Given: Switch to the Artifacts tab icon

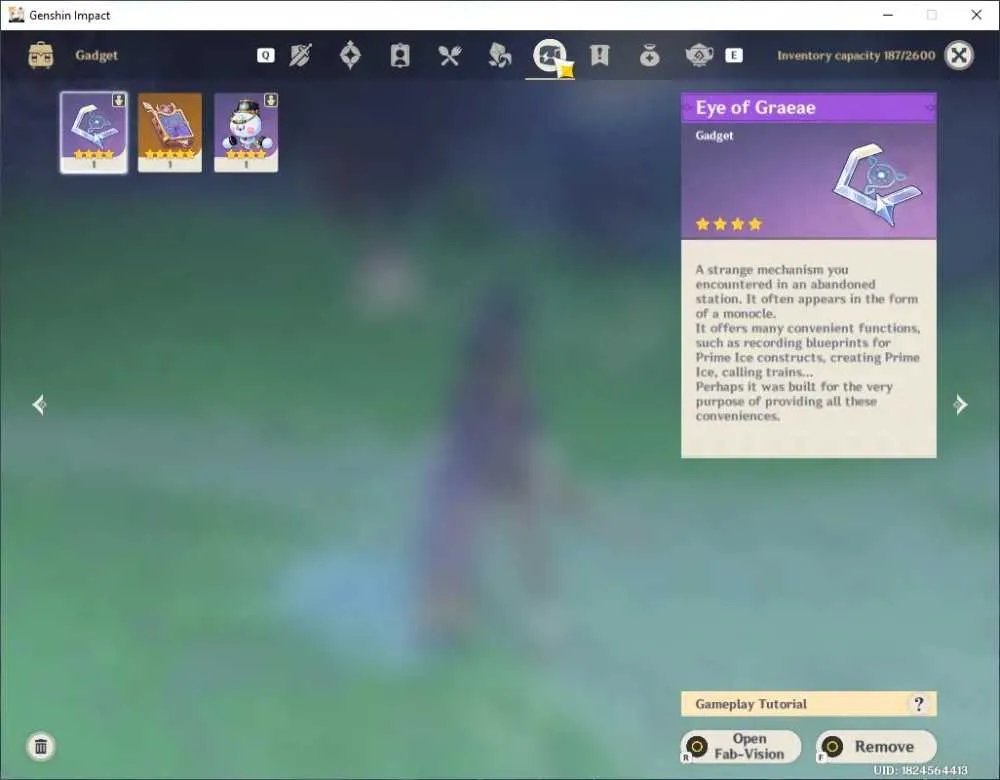Looking at the screenshot, I should (x=350, y=55).
